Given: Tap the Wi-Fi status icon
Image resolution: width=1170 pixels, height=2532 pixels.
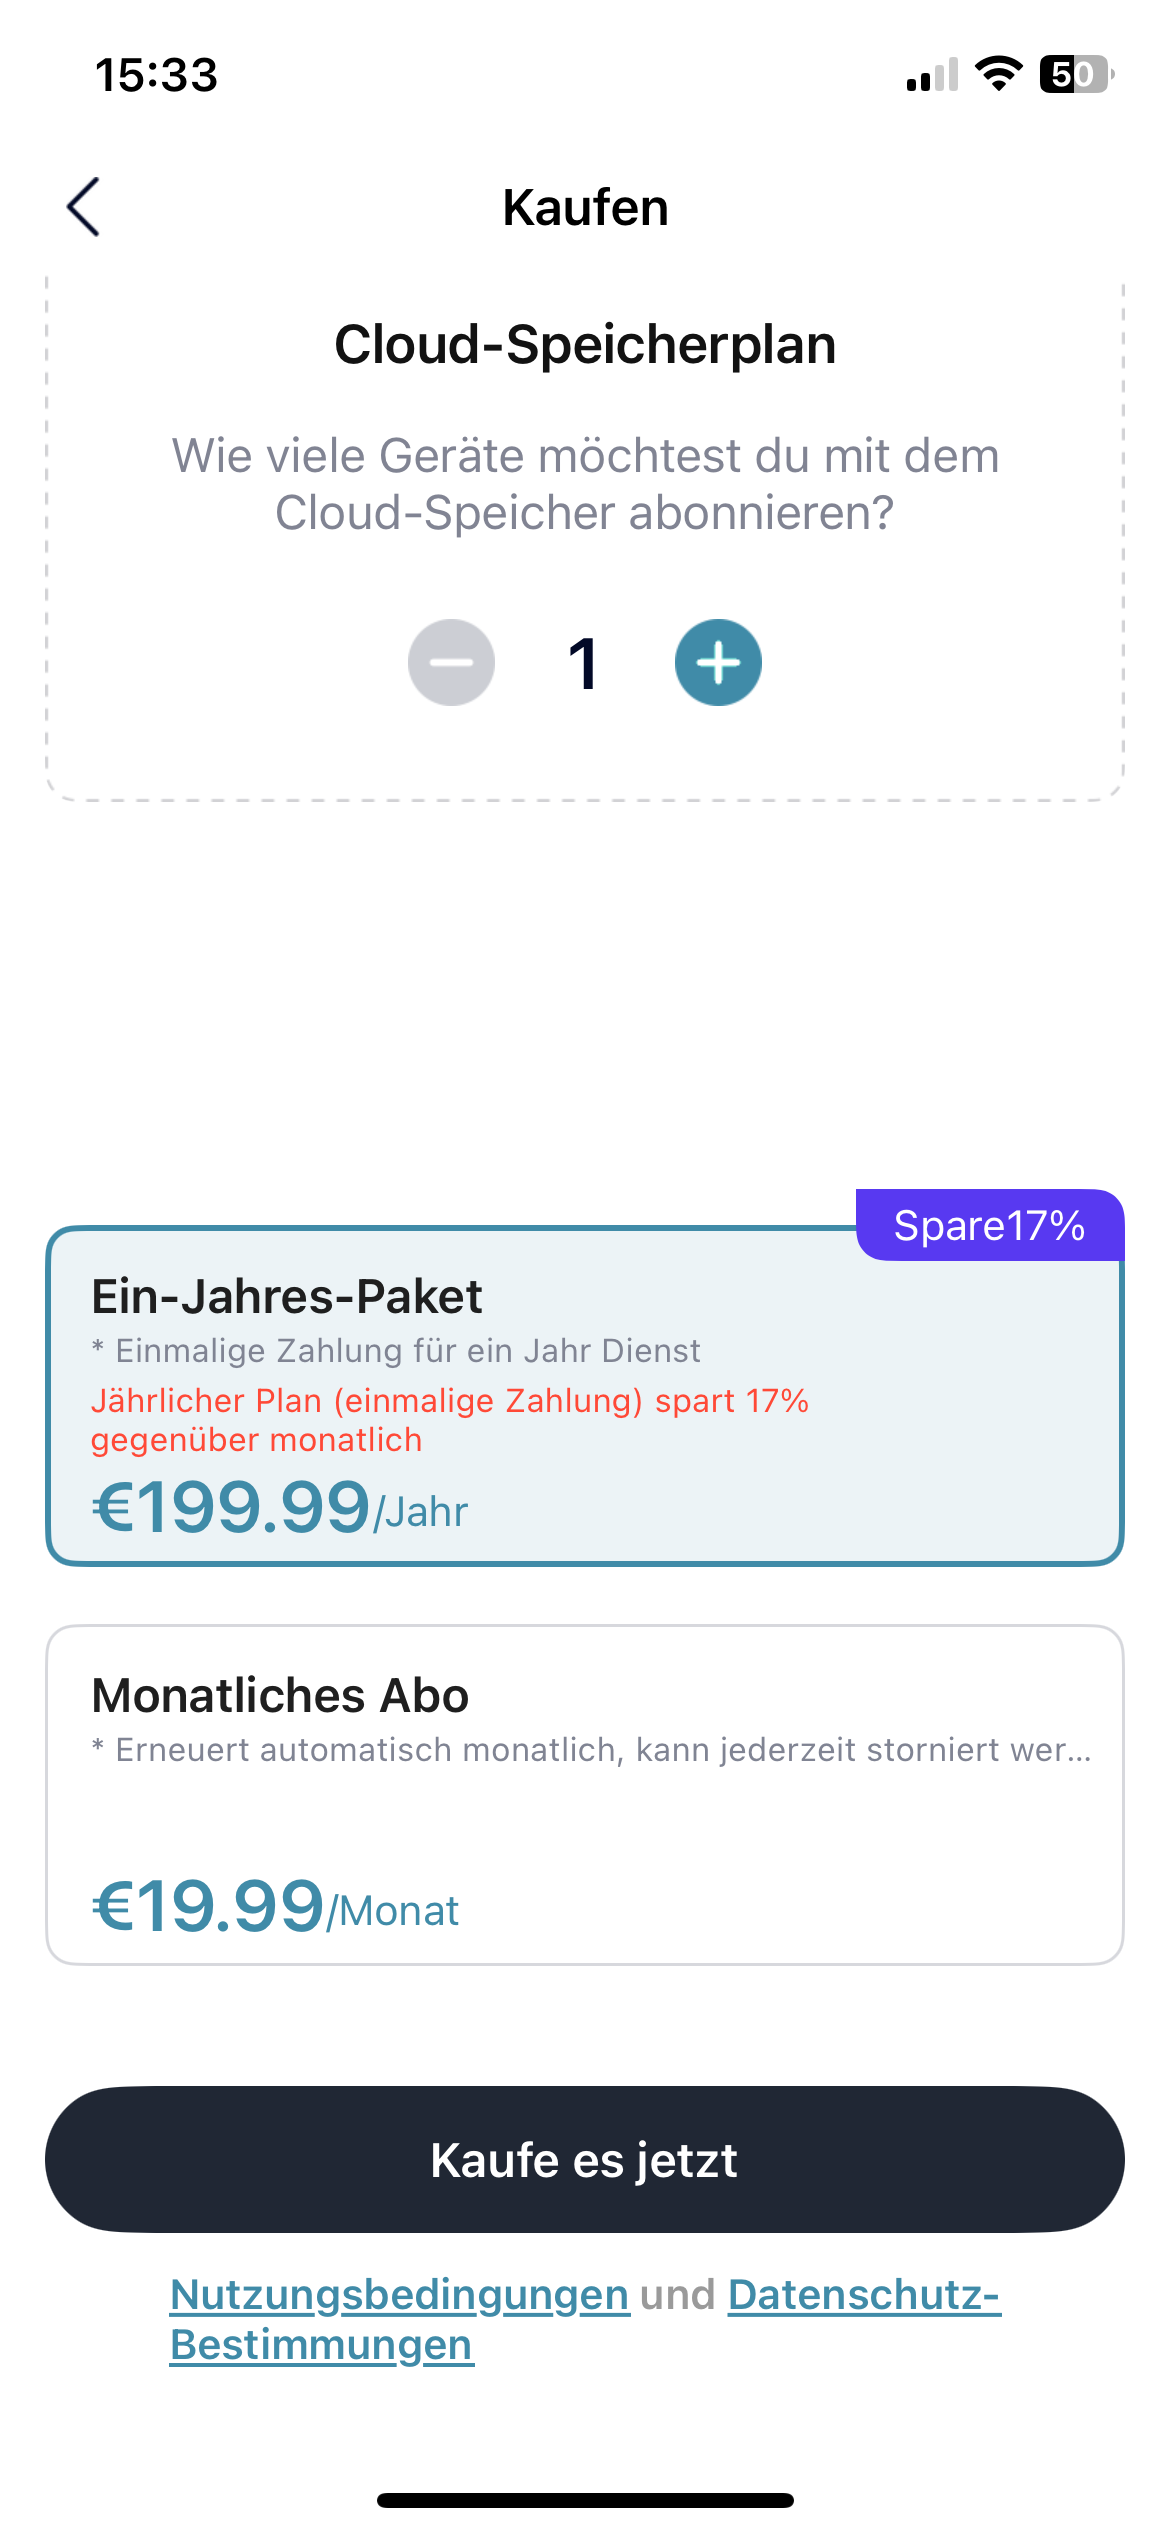Looking at the screenshot, I should pyautogui.click(x=998, y=74).
